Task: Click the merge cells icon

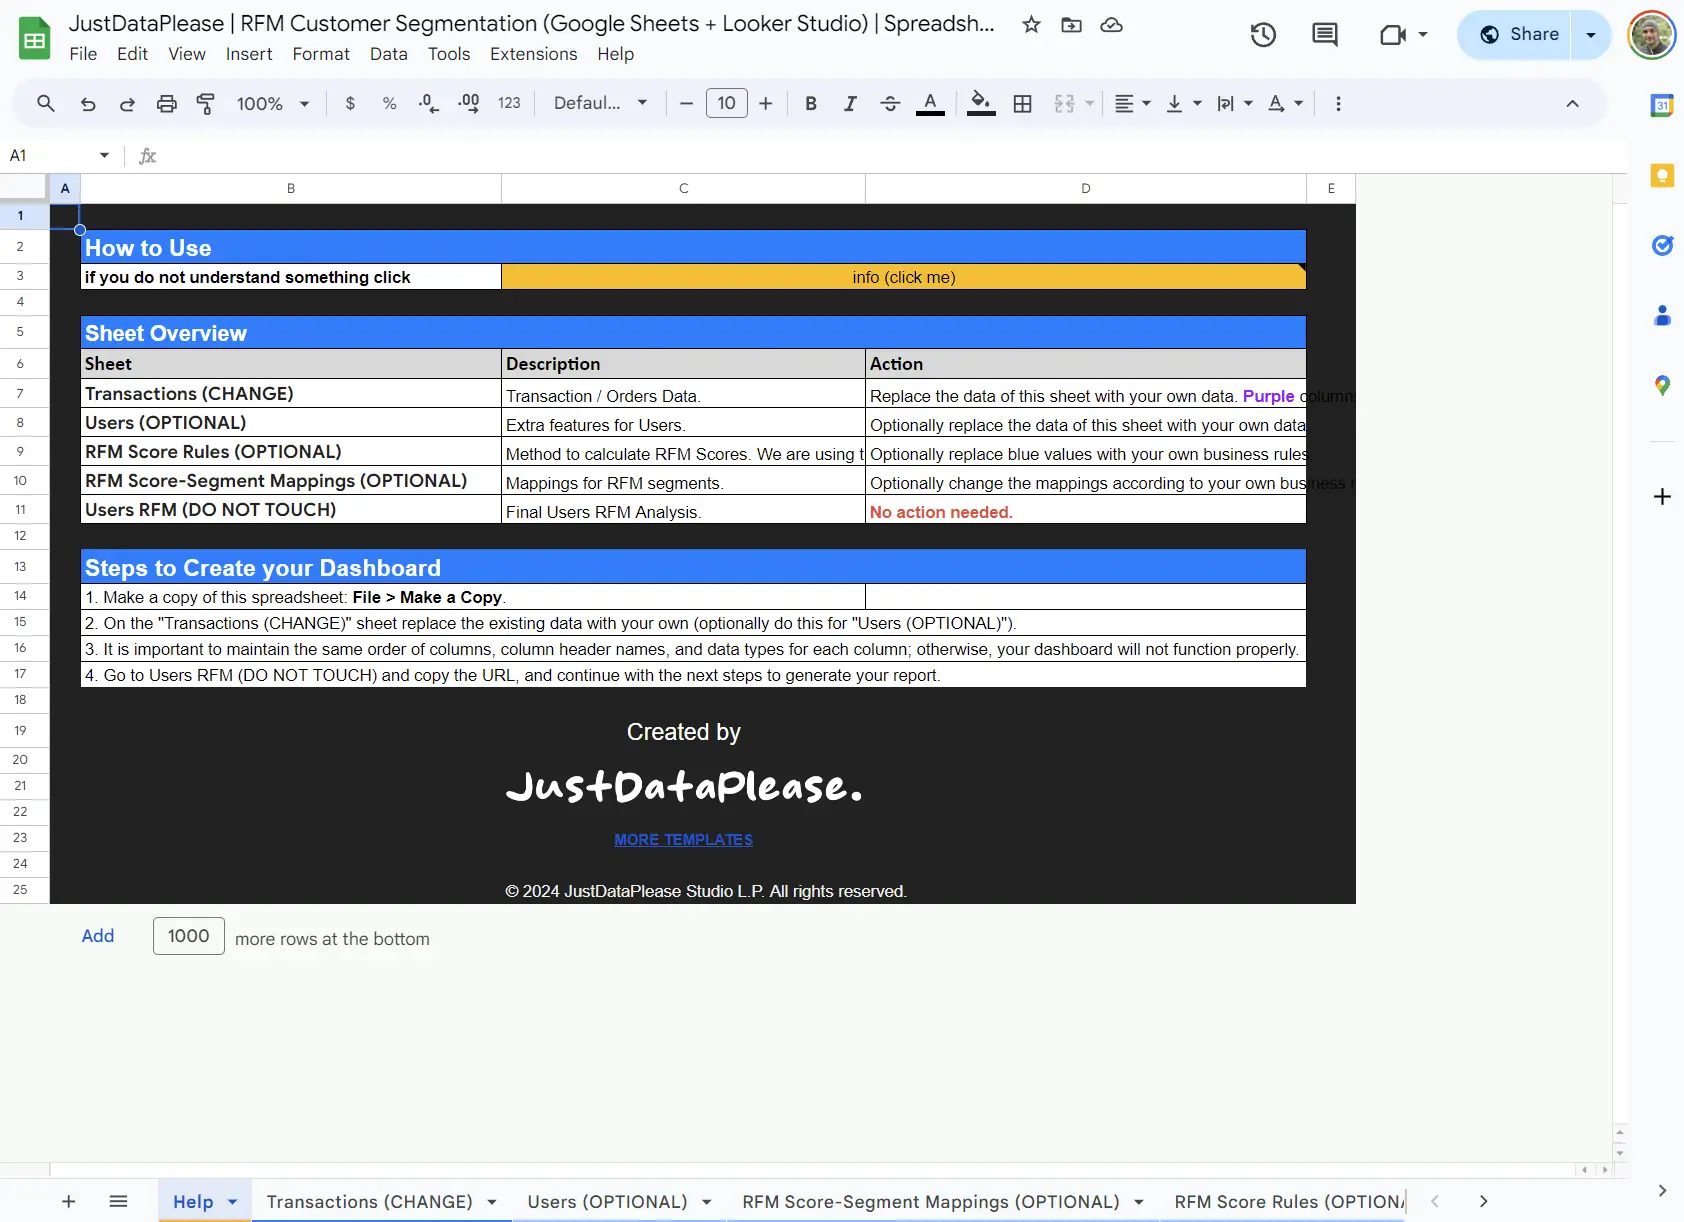Action: coord(1064,103)
